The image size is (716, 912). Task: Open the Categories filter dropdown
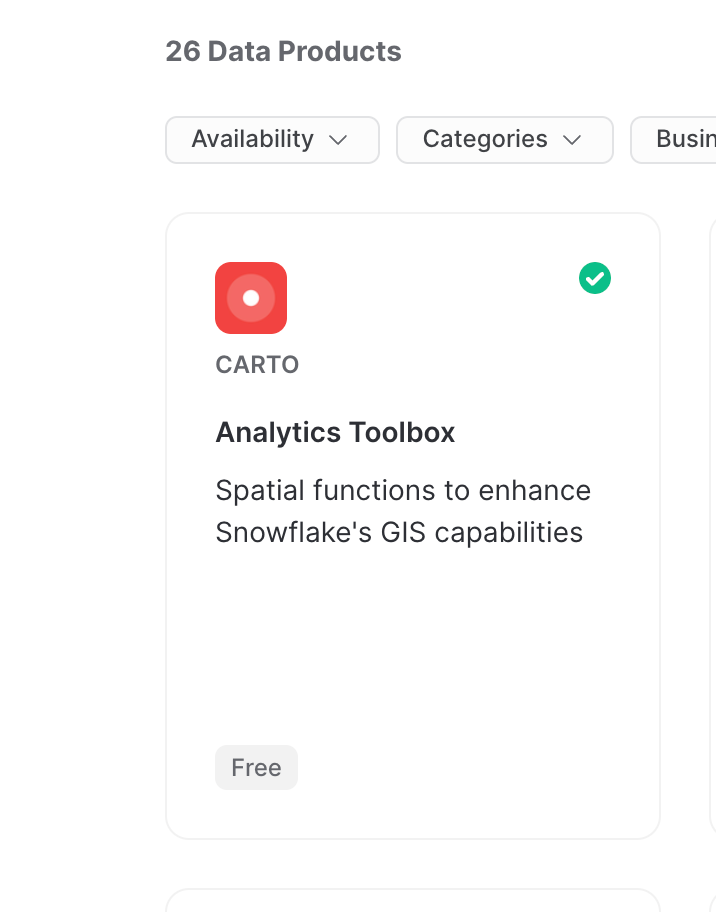click(x=504, y=140)
